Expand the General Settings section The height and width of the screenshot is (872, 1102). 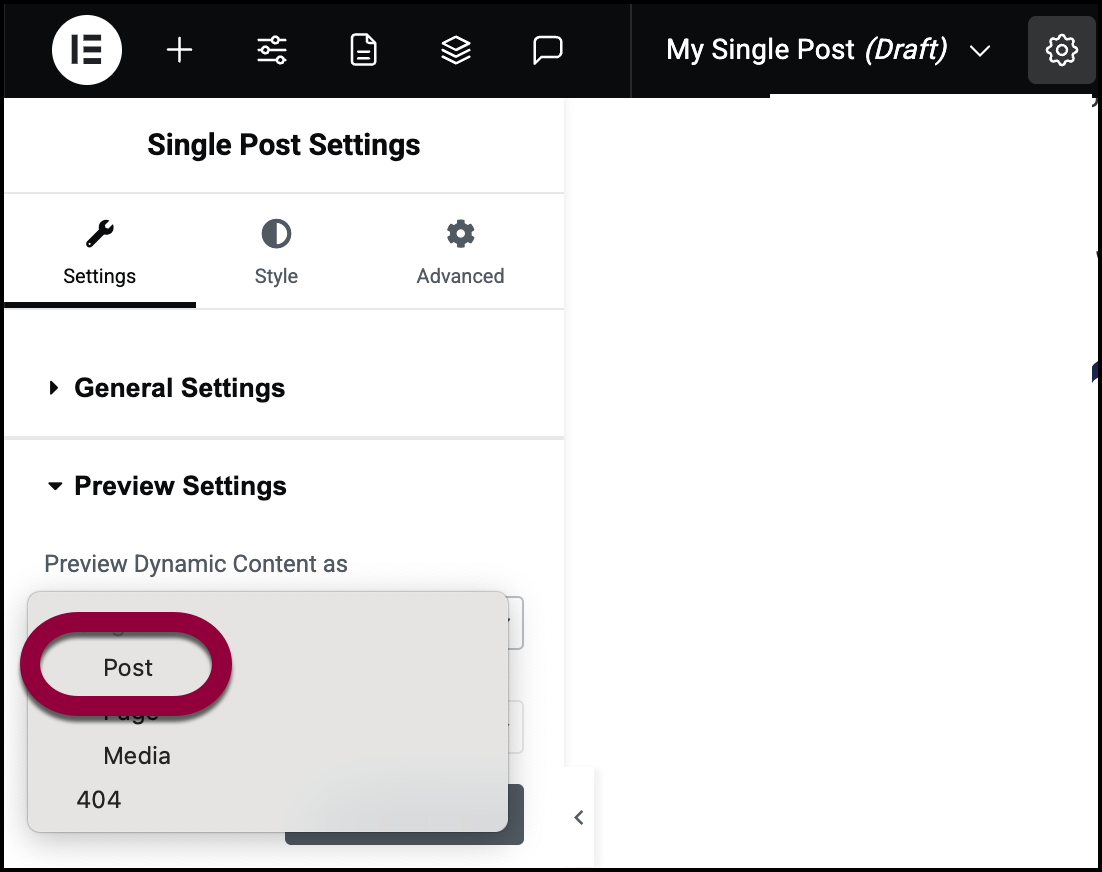pos(179,388)
